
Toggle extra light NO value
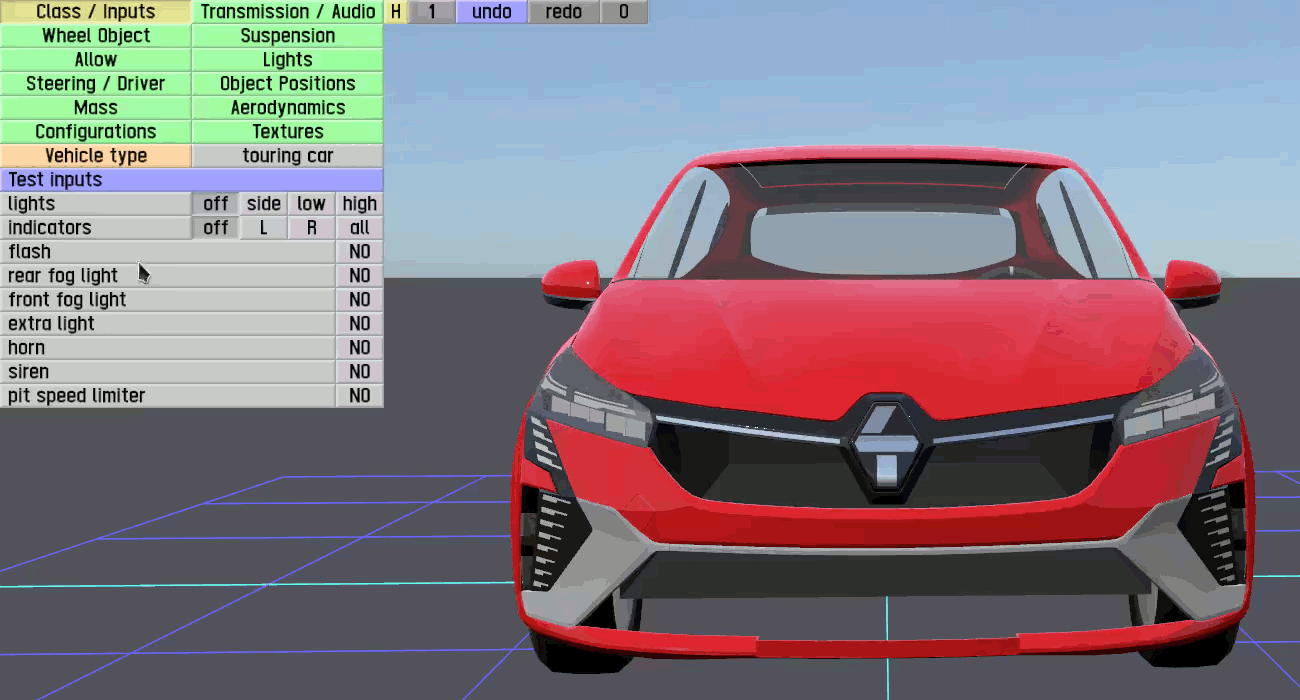(x=360, y=324)
